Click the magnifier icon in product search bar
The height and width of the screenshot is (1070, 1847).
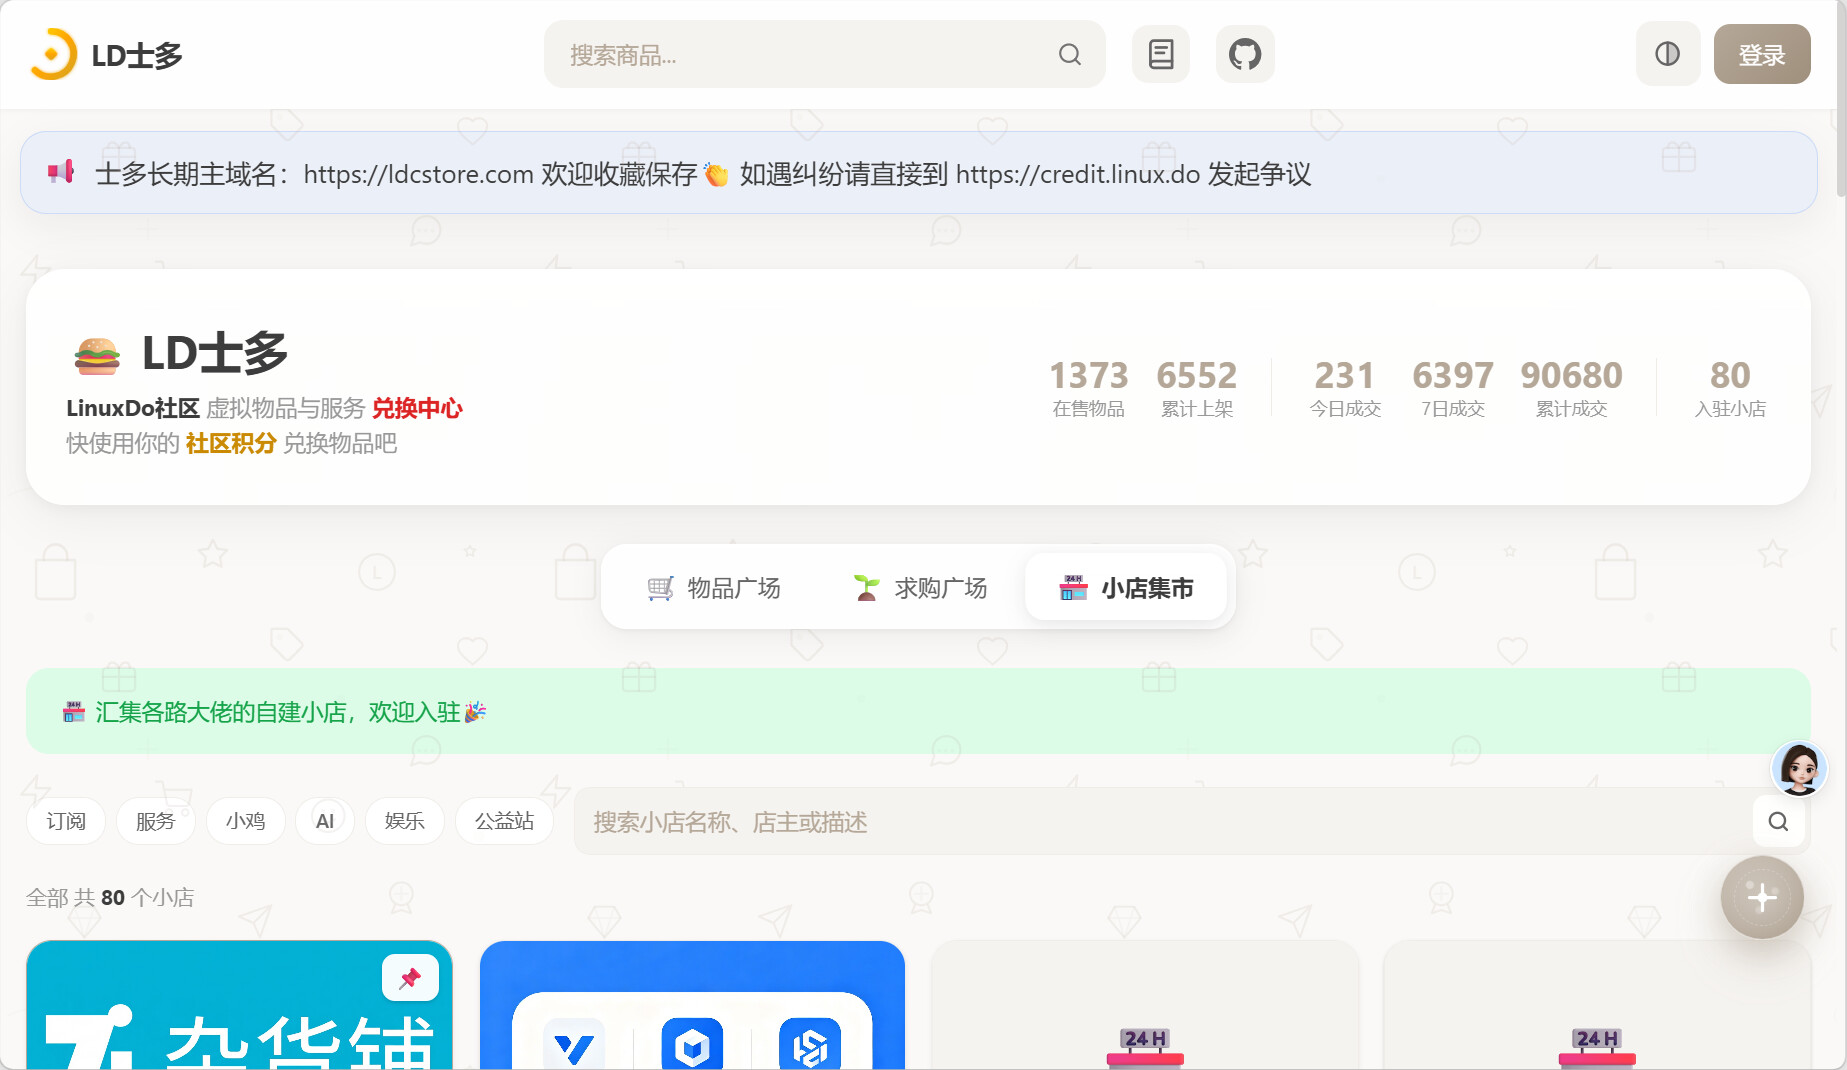[1070, 55]
